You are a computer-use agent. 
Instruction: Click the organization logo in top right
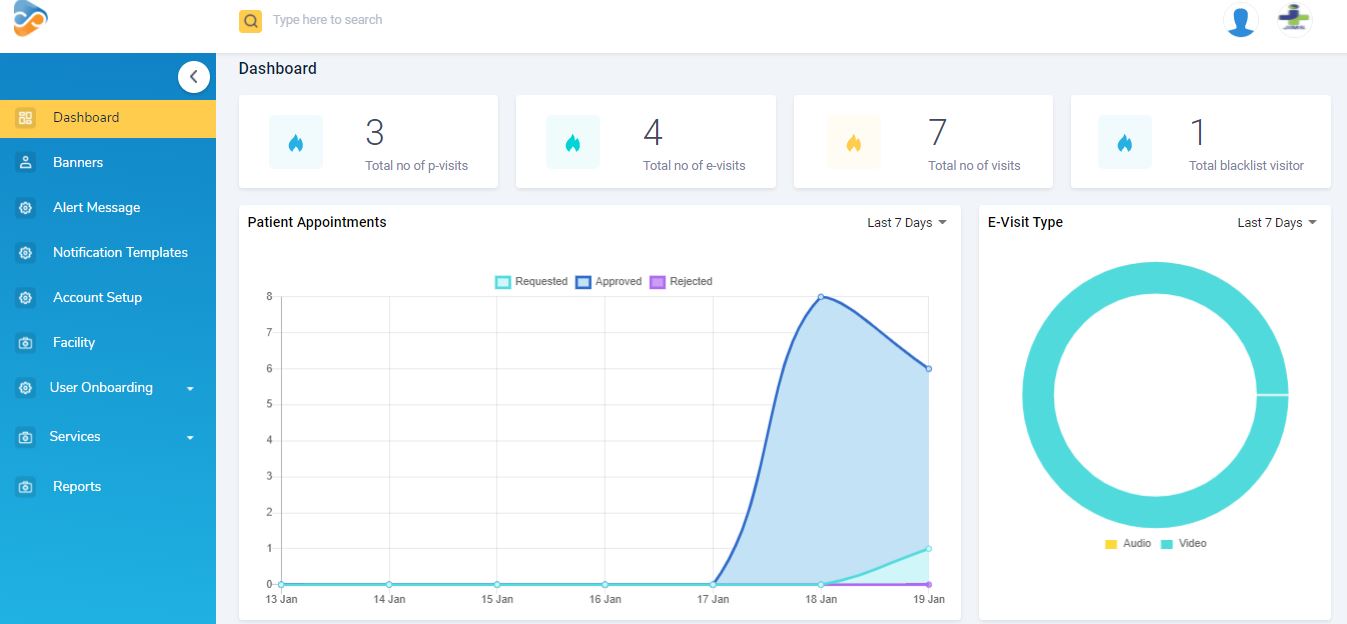pyautogui.click(x=1295, y=20)
